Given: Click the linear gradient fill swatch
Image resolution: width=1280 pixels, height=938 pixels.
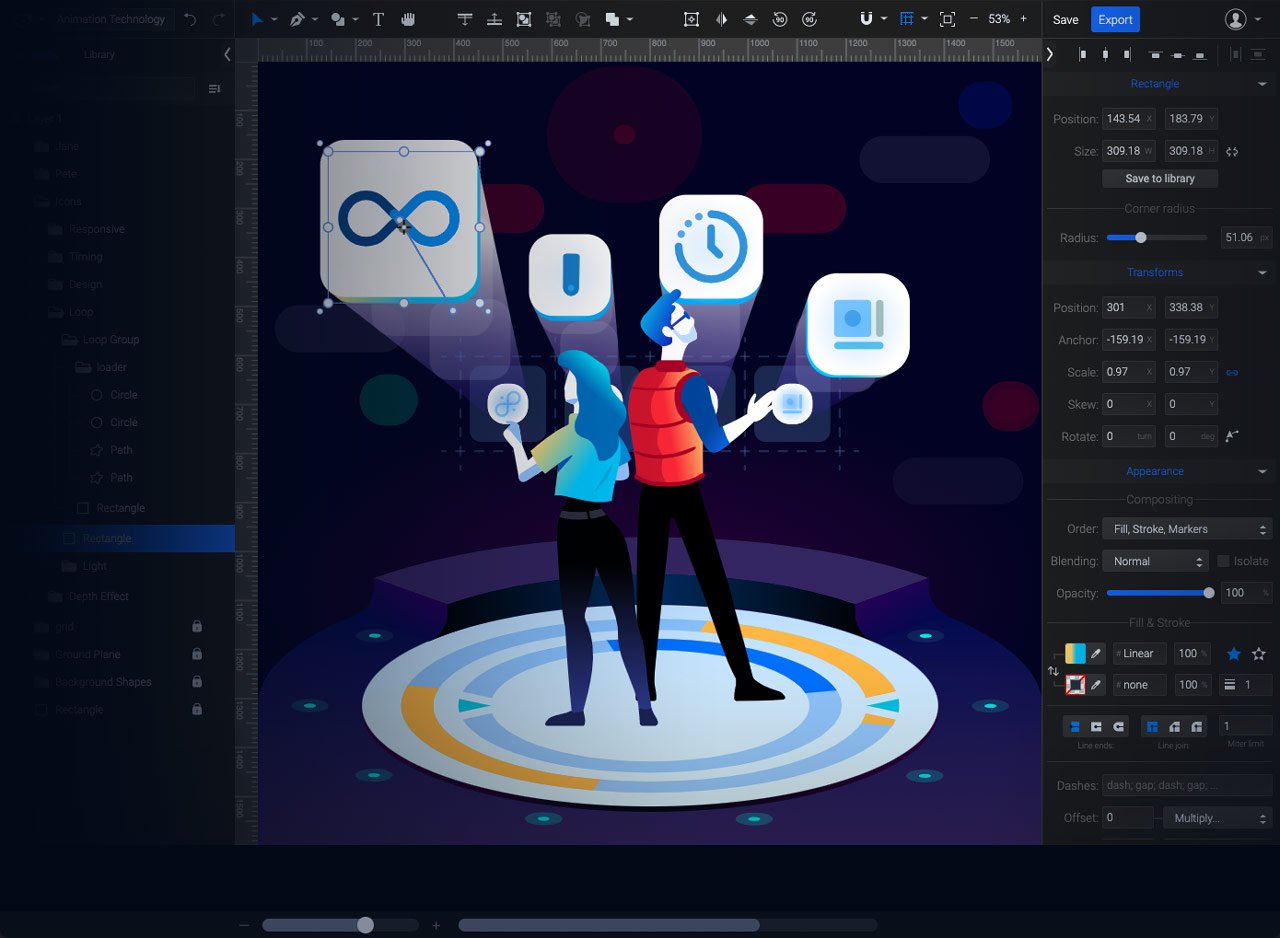Looking at the screenshot, I should [1075, 654].
